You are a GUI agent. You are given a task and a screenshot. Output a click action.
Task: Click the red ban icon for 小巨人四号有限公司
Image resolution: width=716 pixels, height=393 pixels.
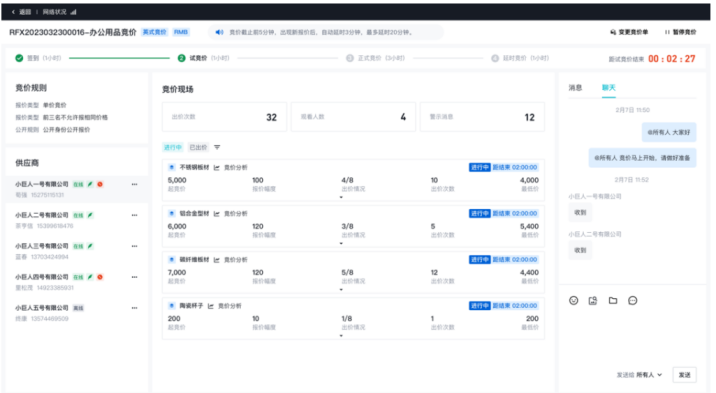pyautogui.click(x=100, y=277)
